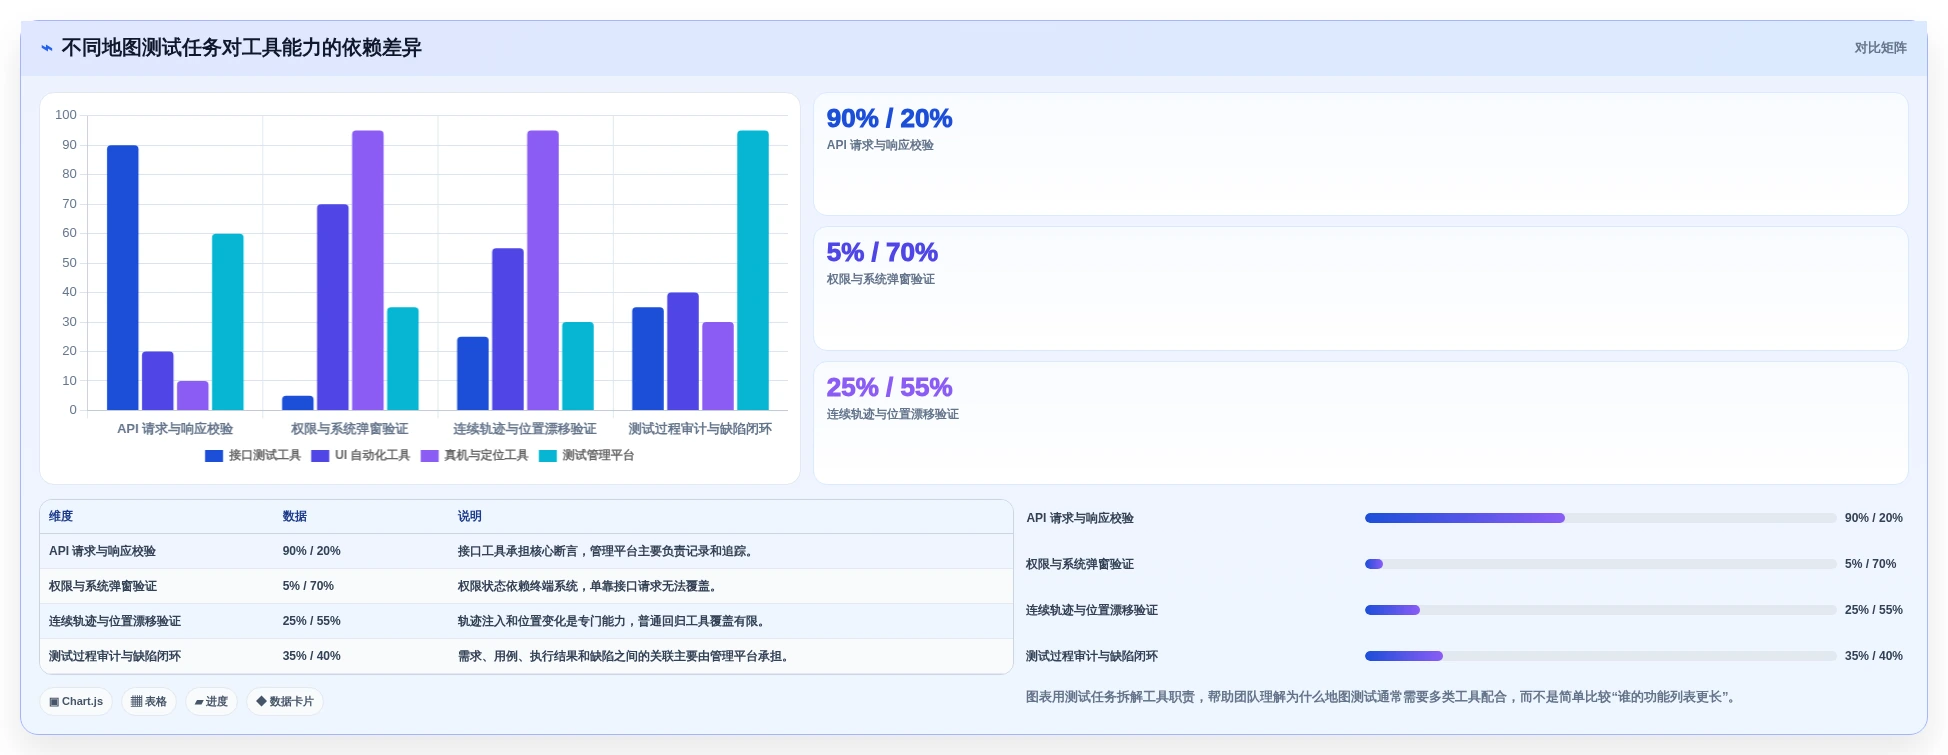Click progress value 90% / 20%
Image resolution: width=1948 pixels, height=755 pixels.
coord(1874,518)
